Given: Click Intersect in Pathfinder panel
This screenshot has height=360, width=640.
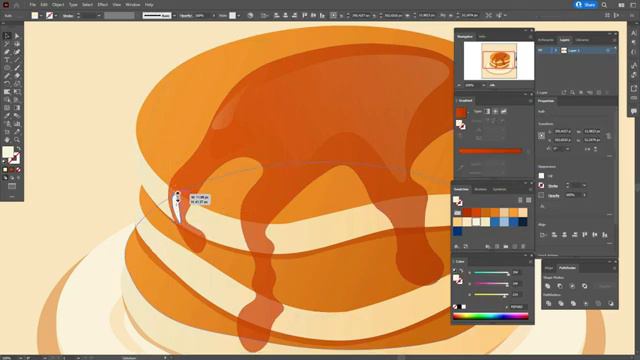Looking at the screenshot, I should click(x=572, y=286).
